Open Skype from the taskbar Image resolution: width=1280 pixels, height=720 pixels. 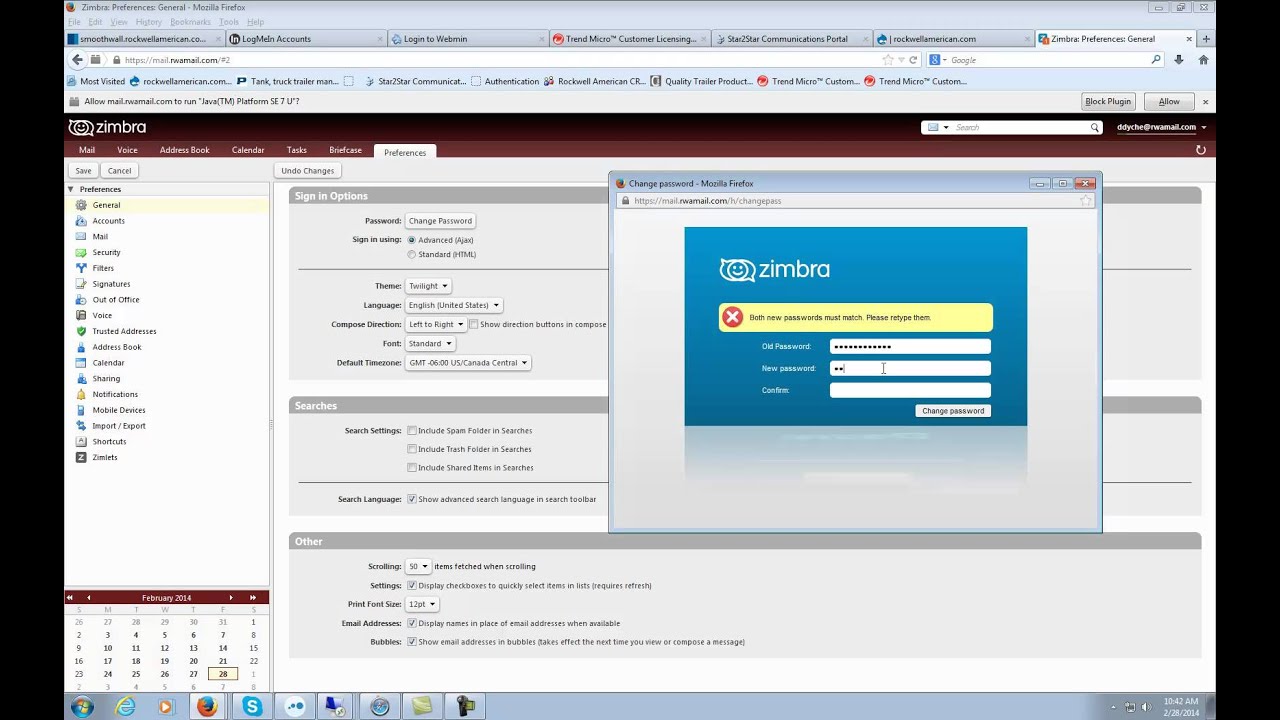251,706
